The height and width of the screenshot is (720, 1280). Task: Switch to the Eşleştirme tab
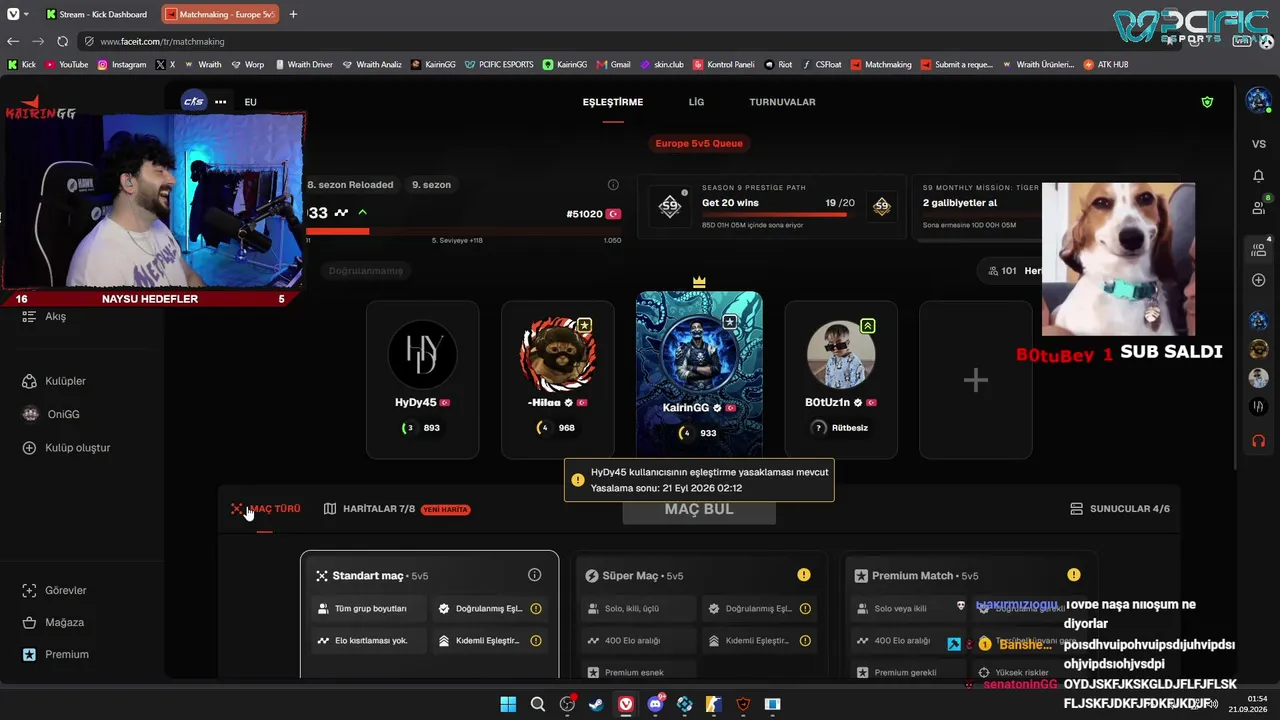click(613, 102)
